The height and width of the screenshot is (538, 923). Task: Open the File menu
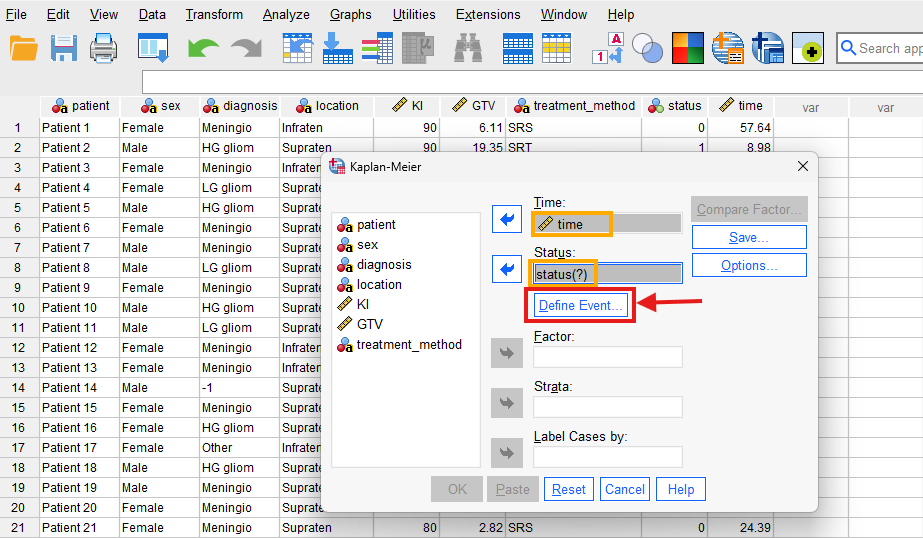tap(16, 14)
